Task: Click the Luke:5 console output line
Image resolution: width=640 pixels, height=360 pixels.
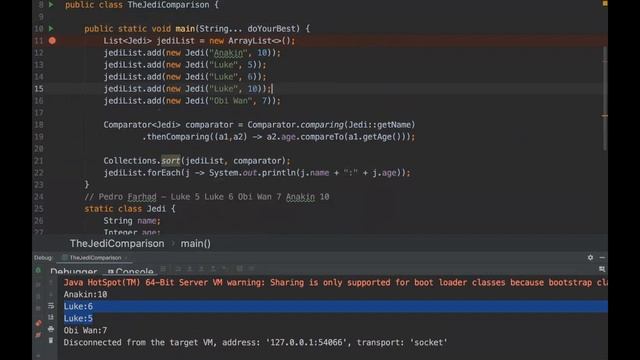Action: click(x=78, y=318)
